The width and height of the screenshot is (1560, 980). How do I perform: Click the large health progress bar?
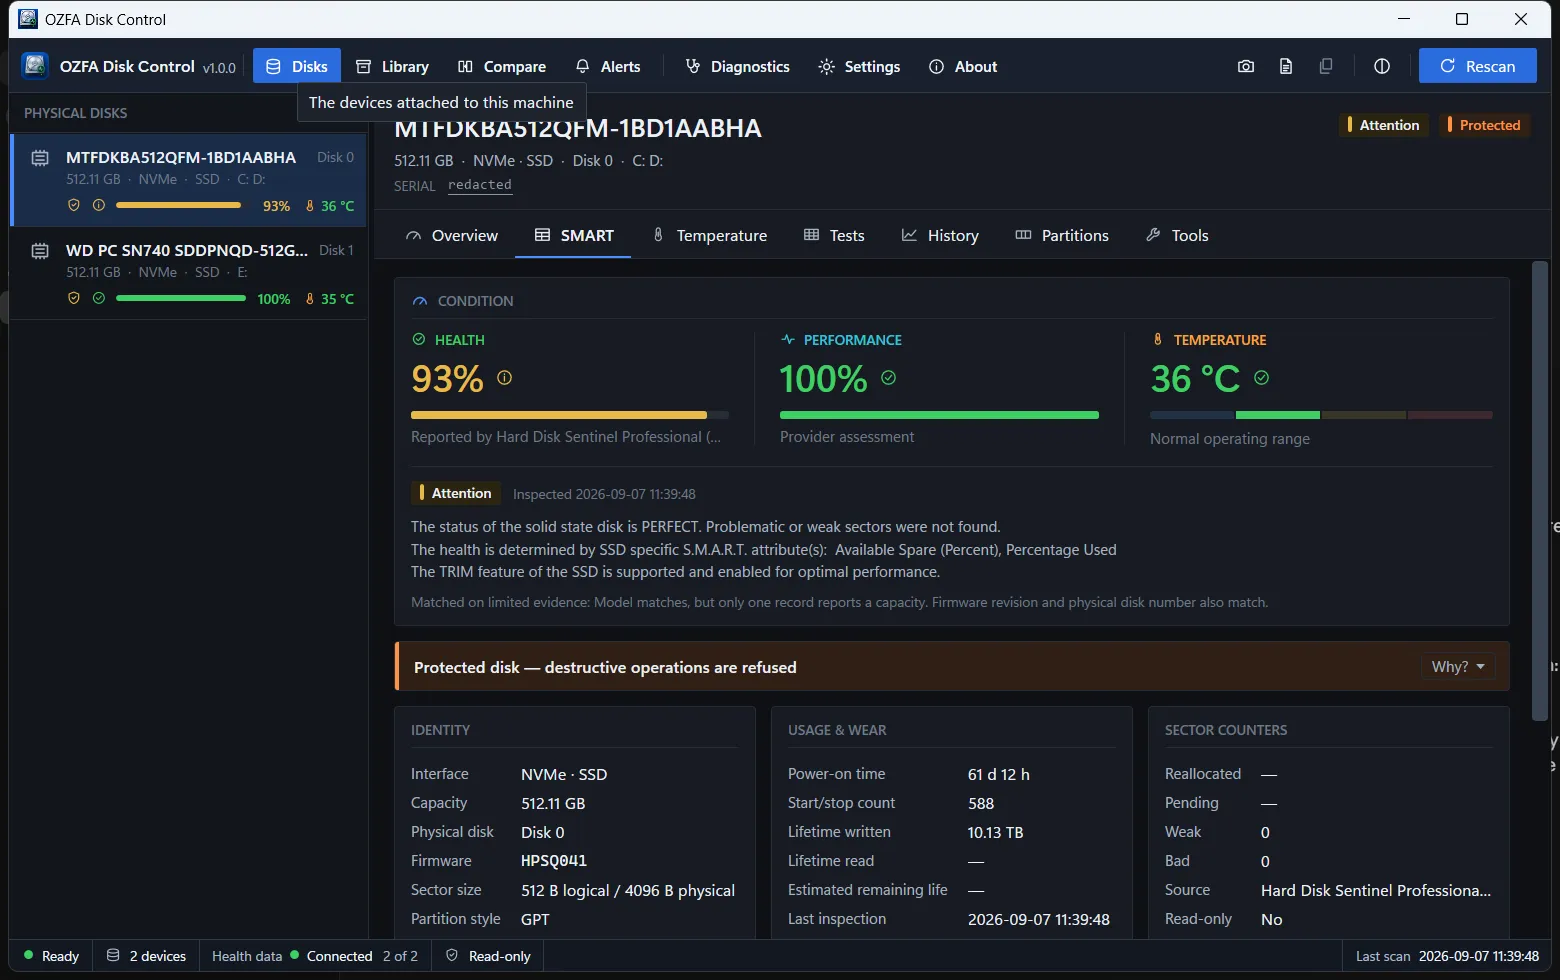(x=570, y=415)
